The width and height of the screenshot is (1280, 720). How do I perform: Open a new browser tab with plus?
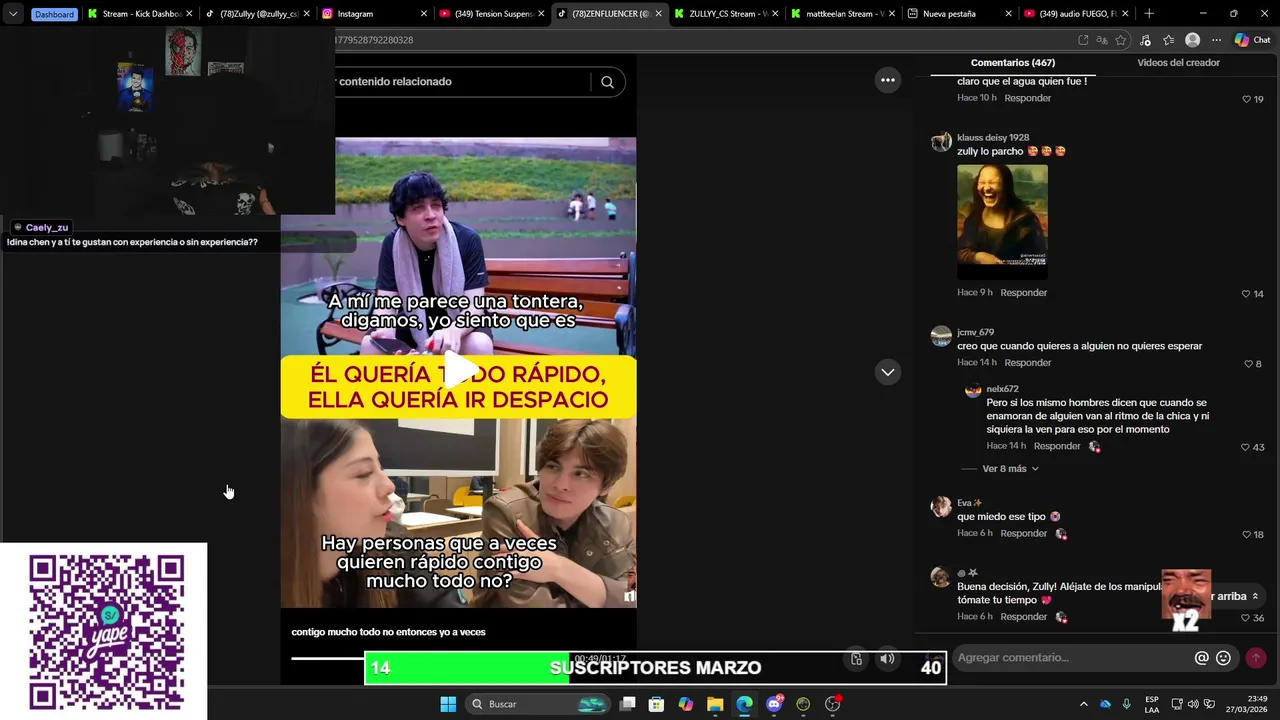[1148, 14]
